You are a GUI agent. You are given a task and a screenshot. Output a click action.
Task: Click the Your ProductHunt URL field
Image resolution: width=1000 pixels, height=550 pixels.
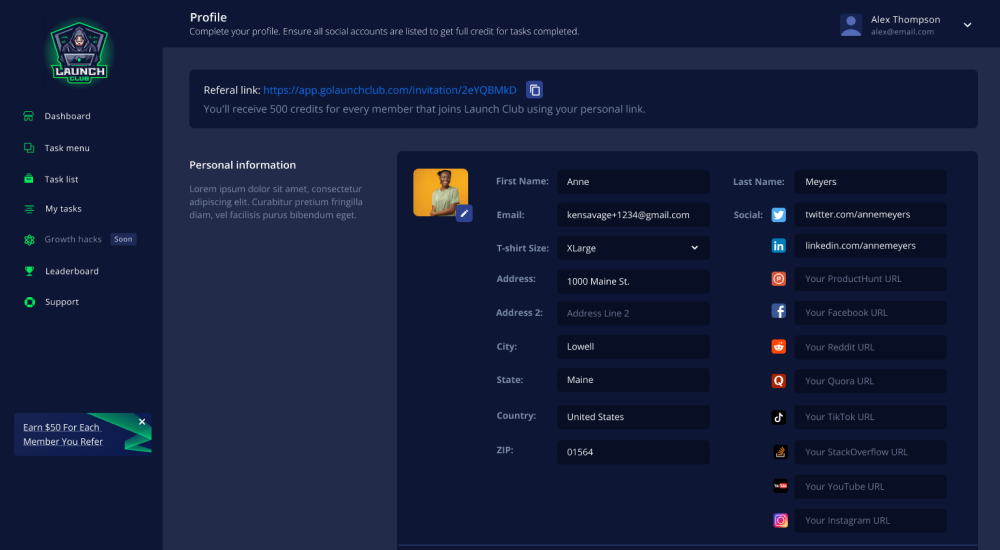click(x=870, y=279)
